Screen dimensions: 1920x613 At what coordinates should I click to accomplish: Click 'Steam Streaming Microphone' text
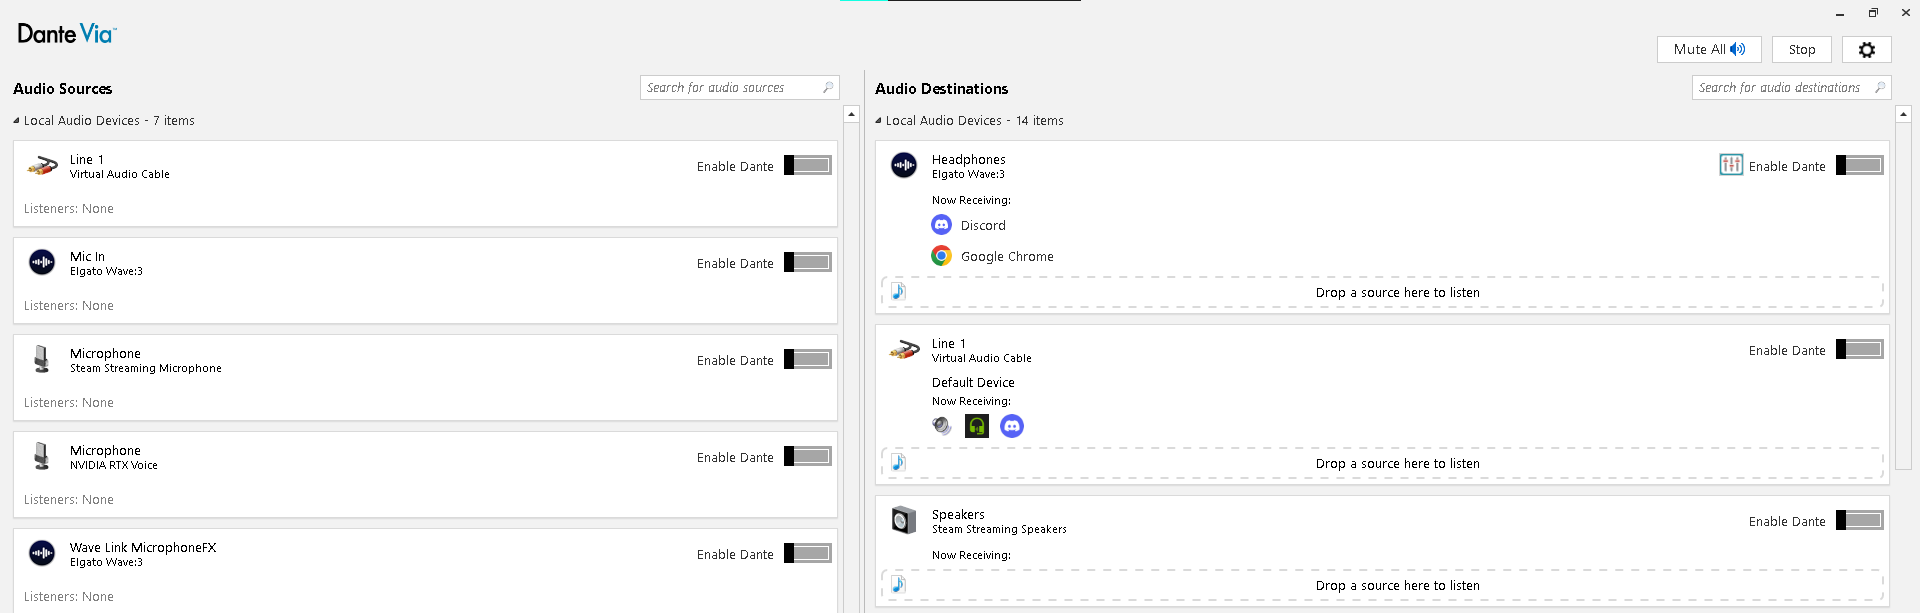click(x=146, y=369)
